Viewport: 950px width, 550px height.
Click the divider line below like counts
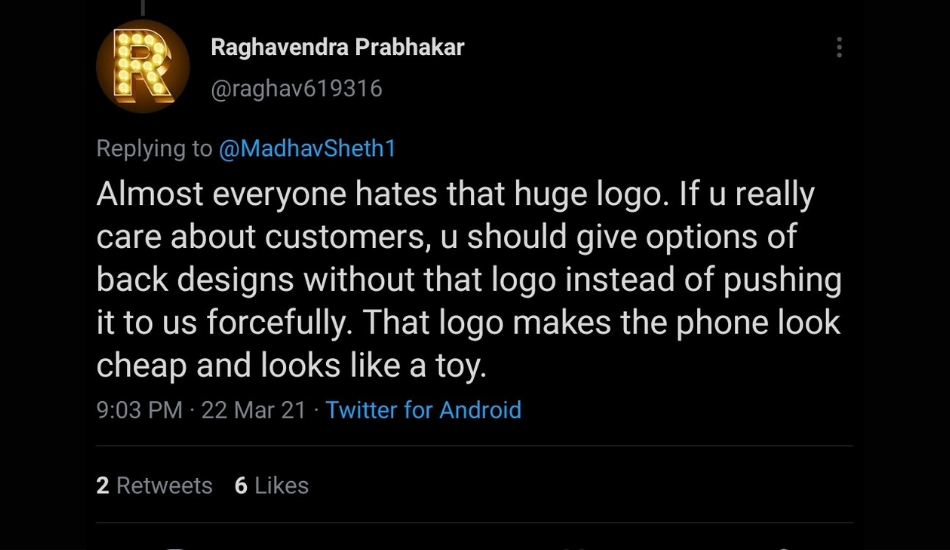[474, 522]
